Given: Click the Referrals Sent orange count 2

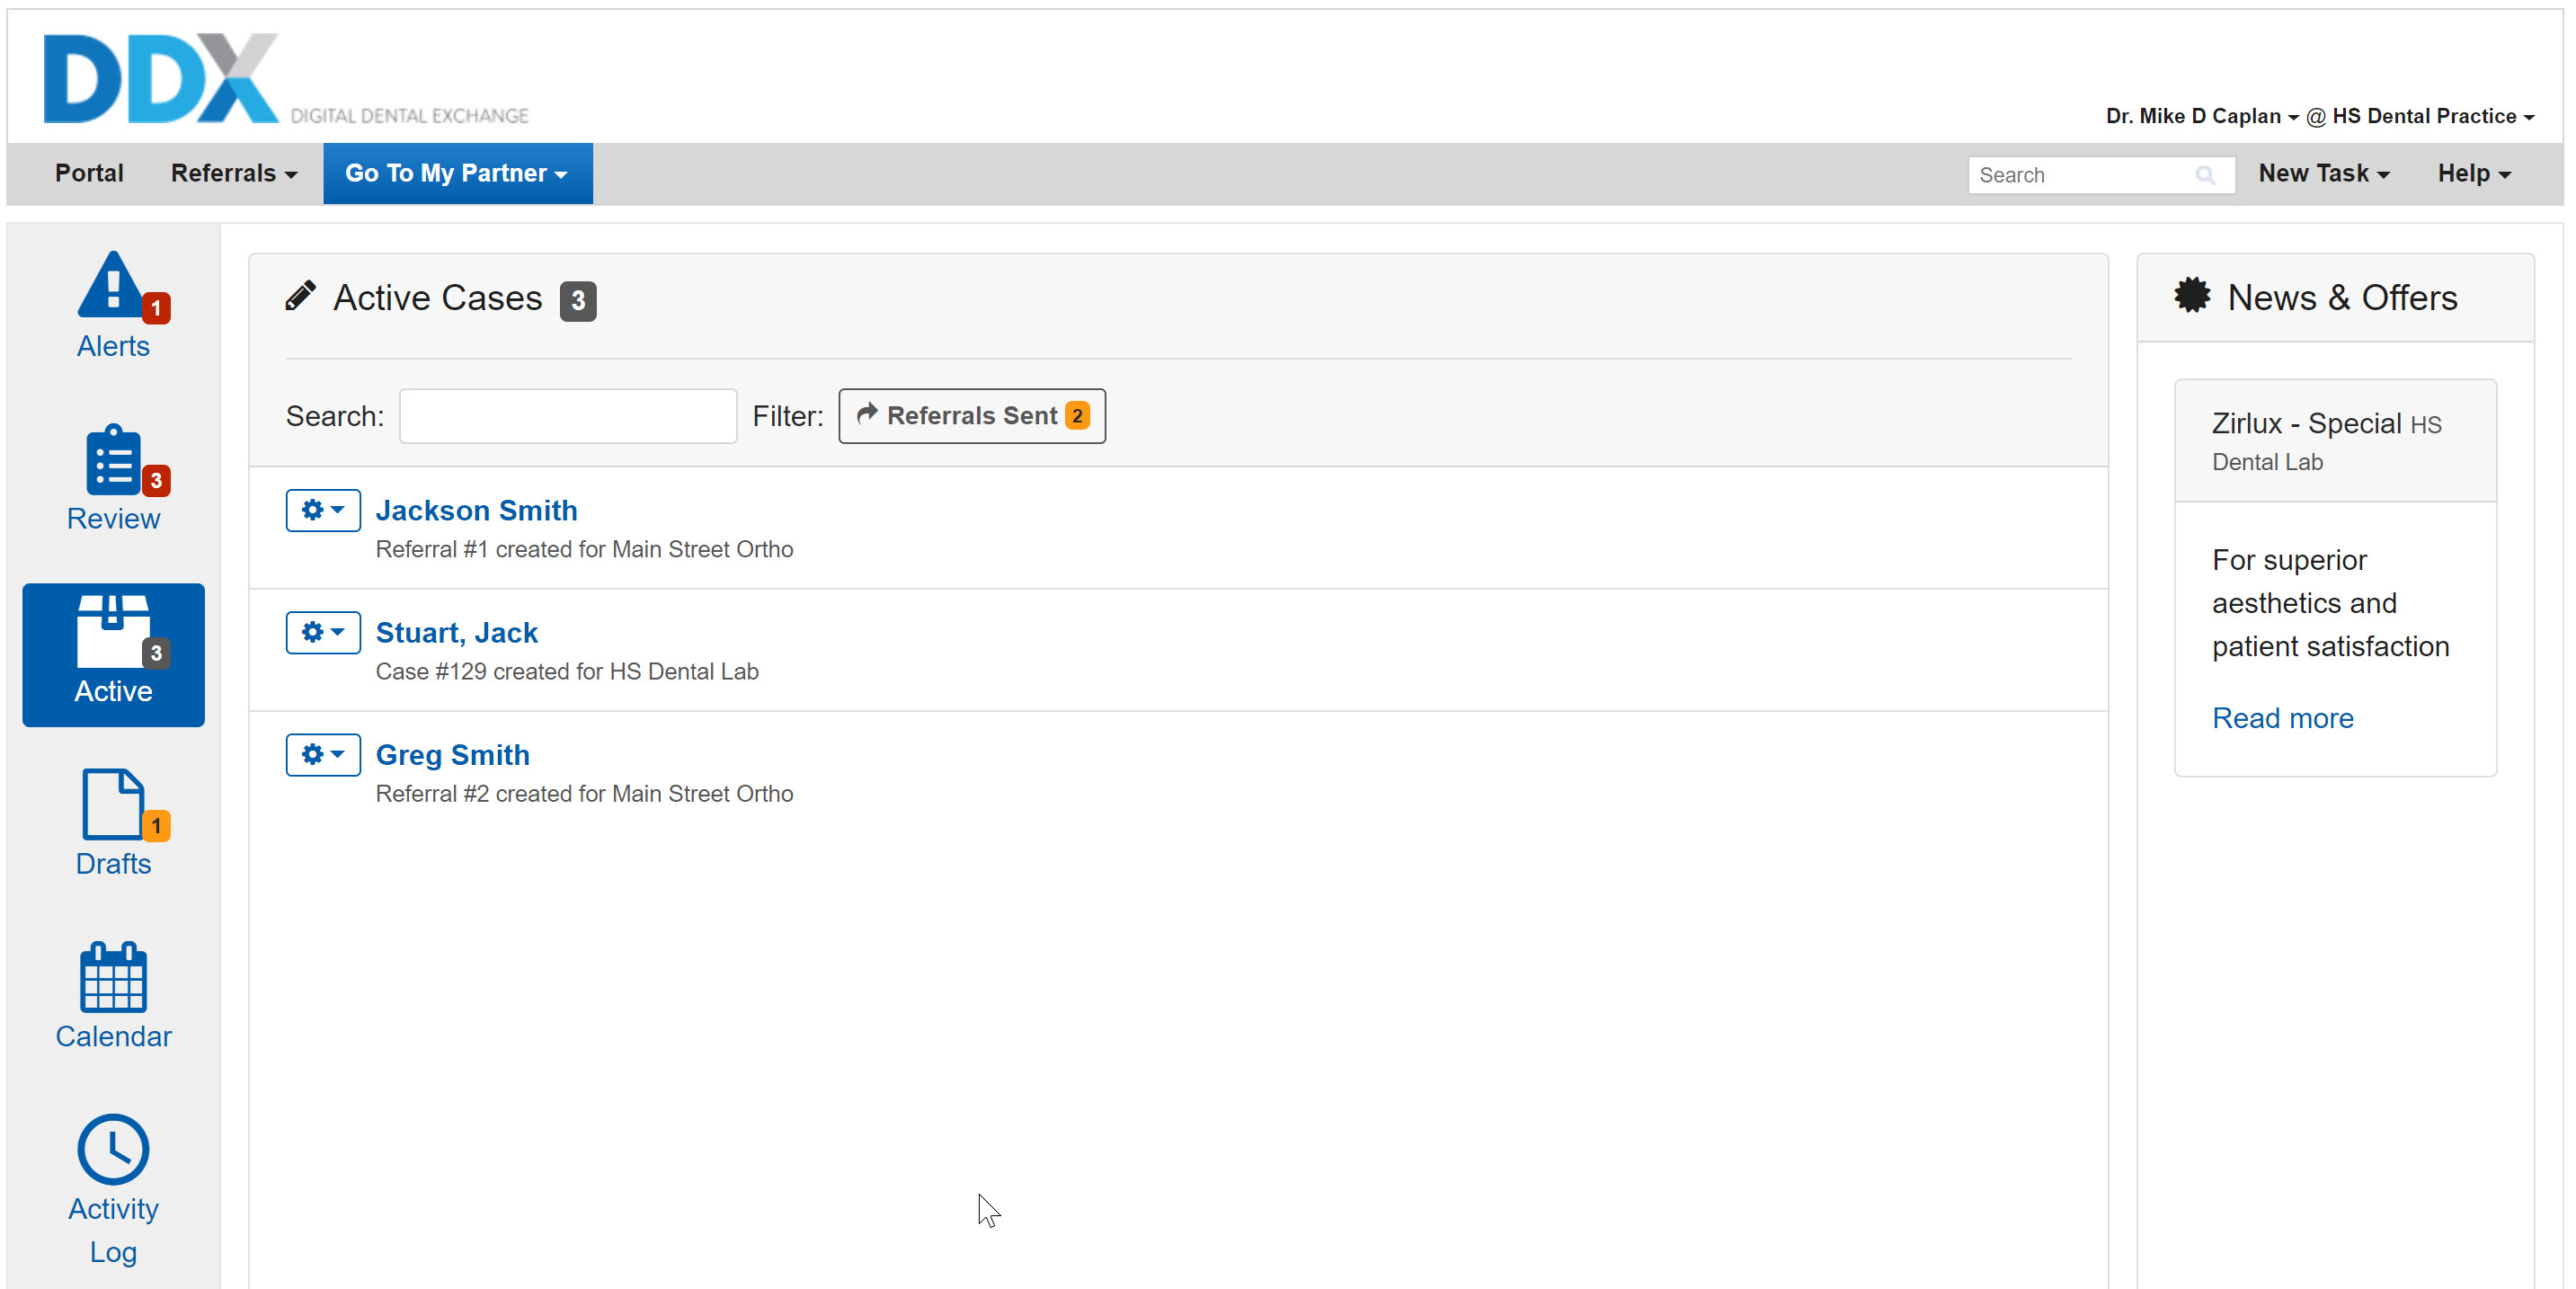Looking at the screenshot, I should click(1077, 415).
